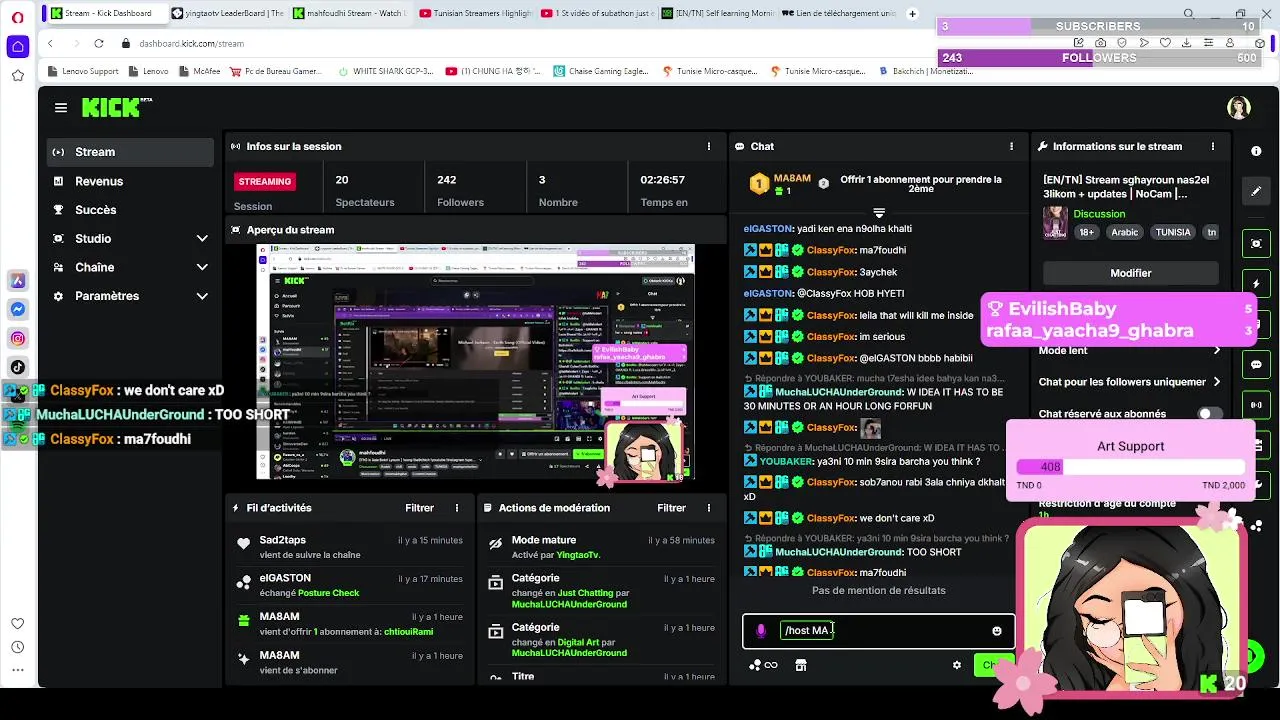Open a new browser tab
This screenshot has width=1280, height=720.
tap(912, 14)
